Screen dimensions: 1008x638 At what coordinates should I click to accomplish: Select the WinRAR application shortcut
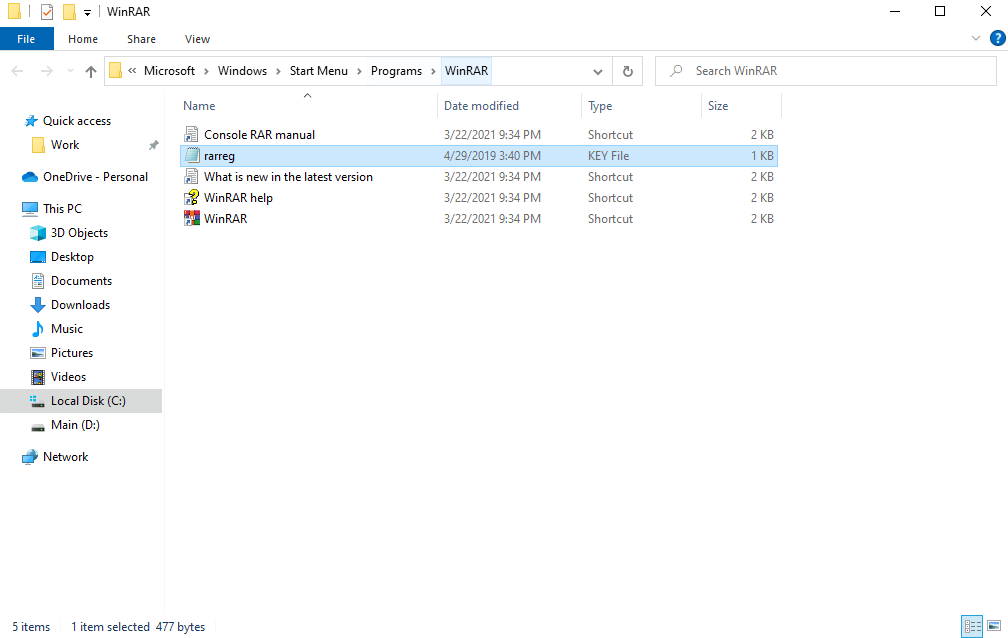click(x=225, y=219)
